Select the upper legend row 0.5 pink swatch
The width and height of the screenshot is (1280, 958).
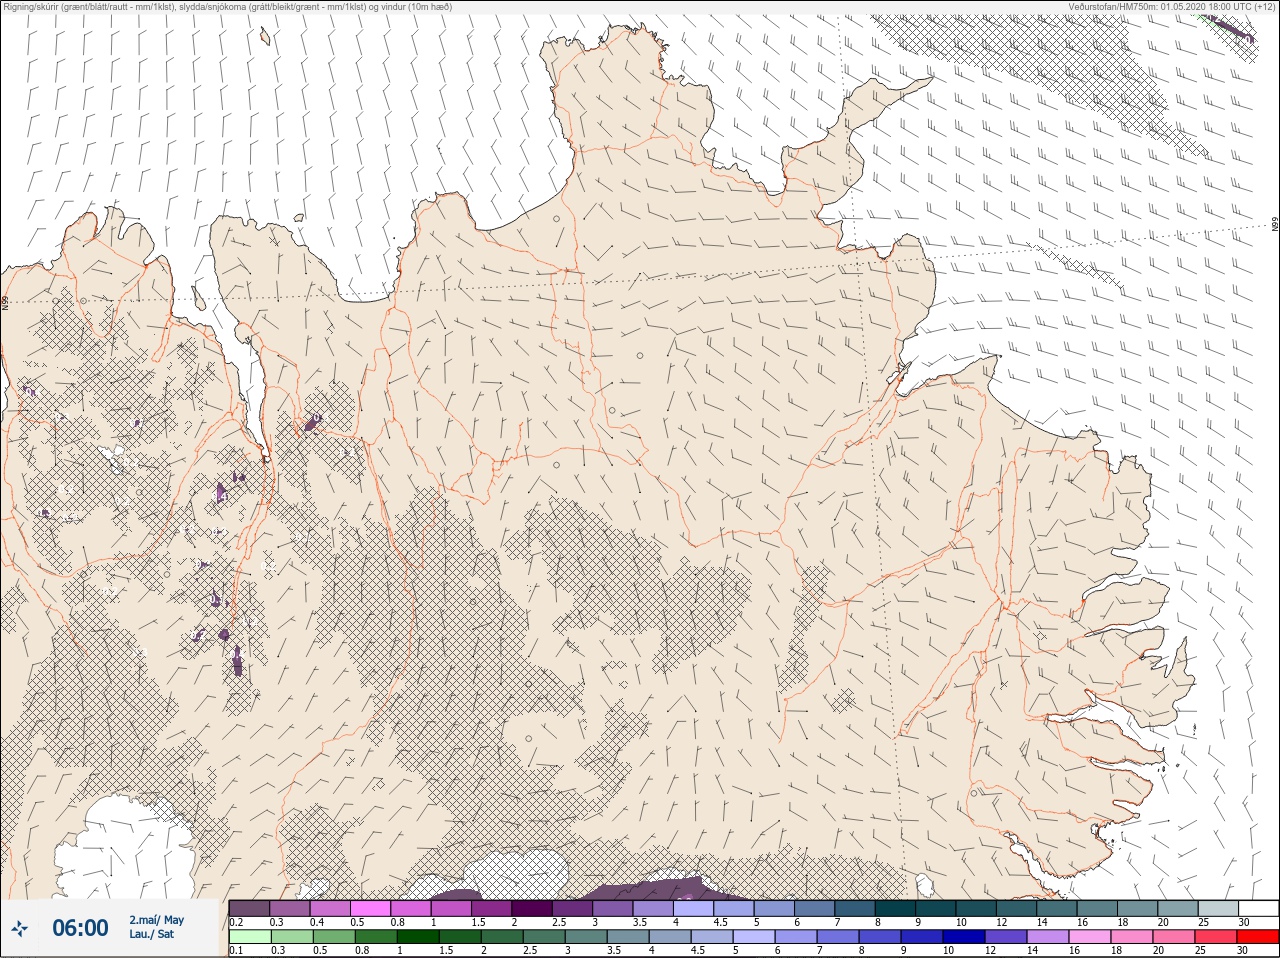point(371,908)
